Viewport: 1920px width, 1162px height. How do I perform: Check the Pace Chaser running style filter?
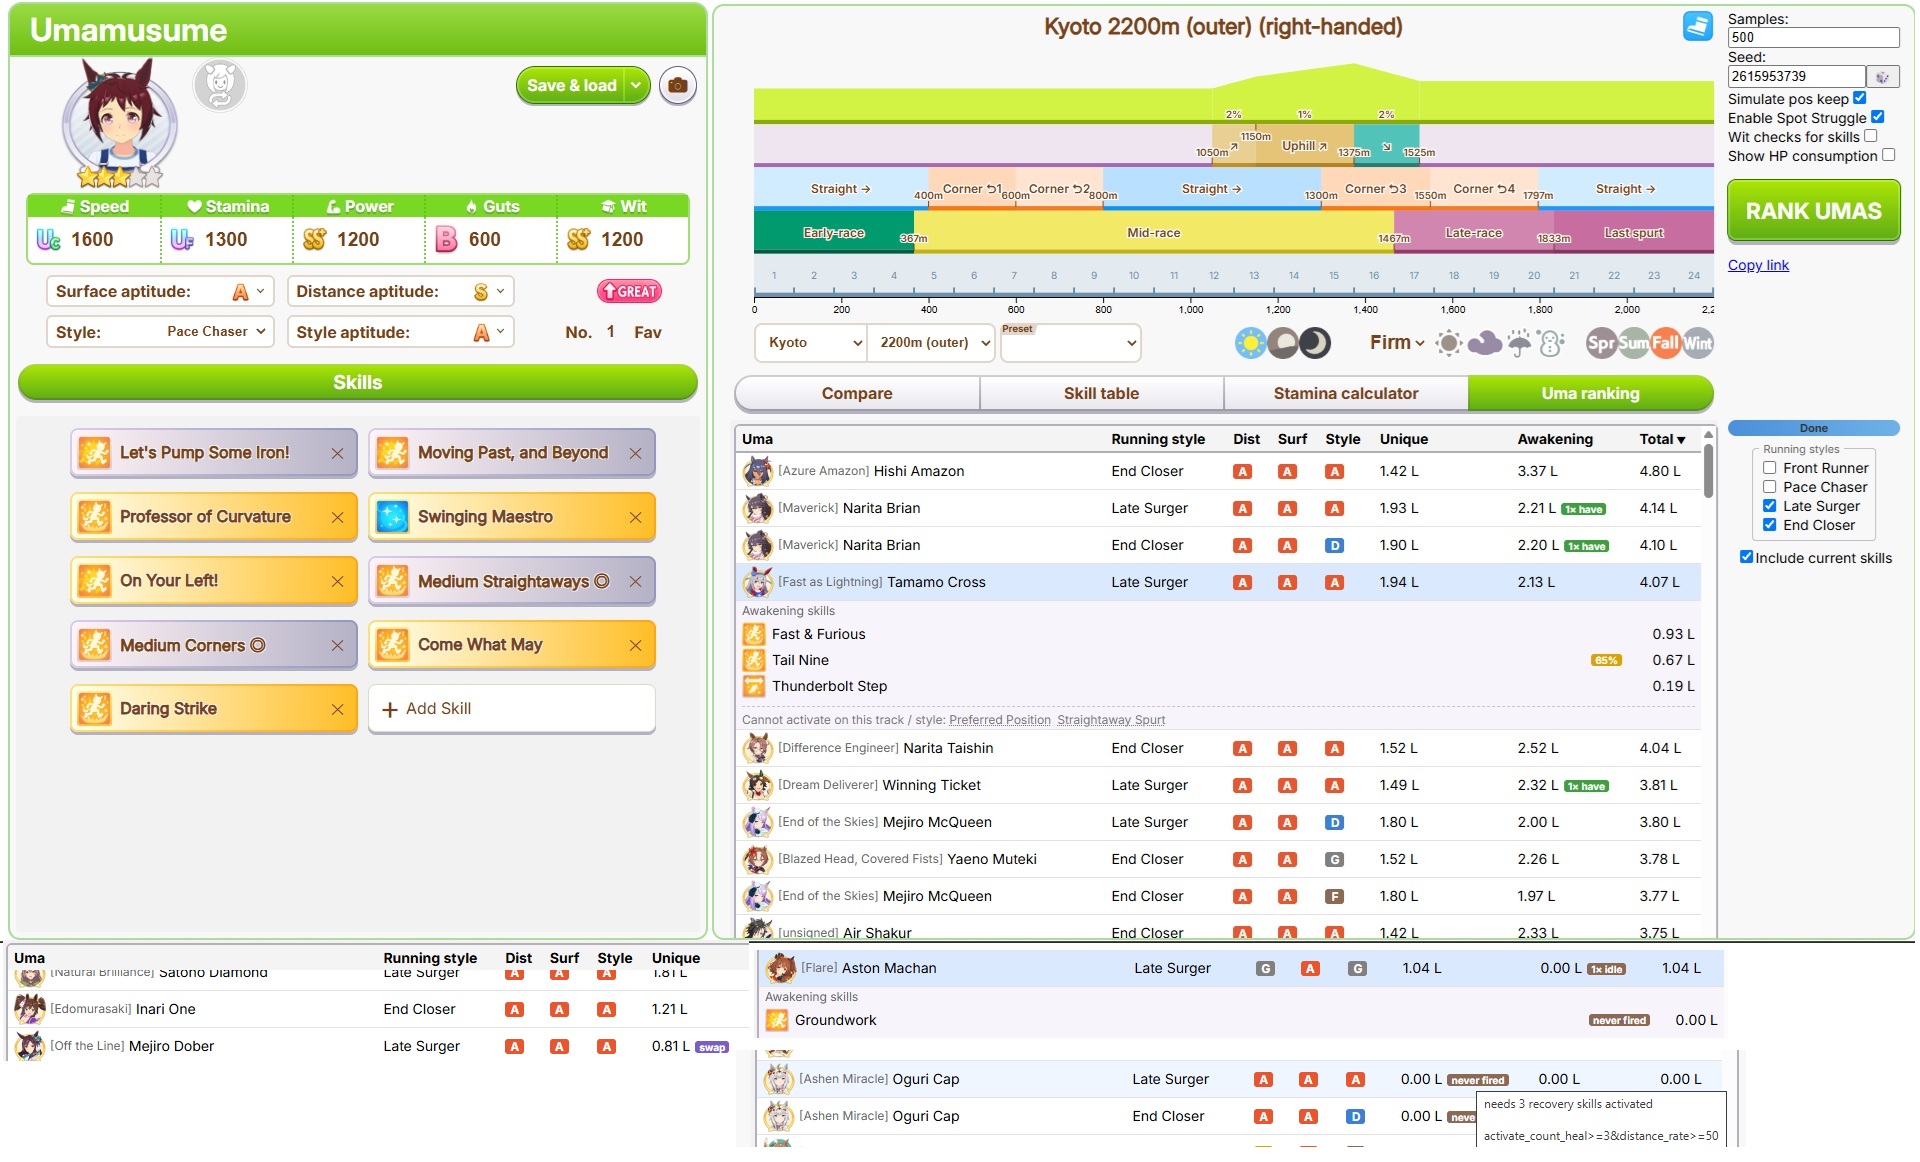click(x=1770, y=487)
